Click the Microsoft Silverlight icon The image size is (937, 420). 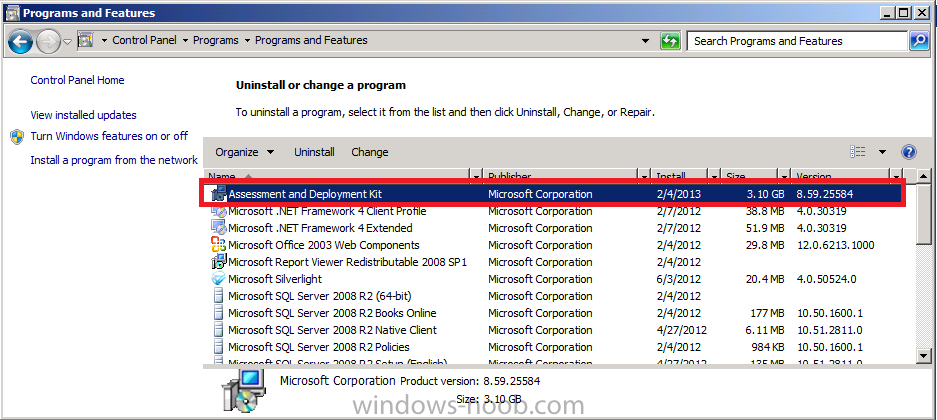click(219, 278)
